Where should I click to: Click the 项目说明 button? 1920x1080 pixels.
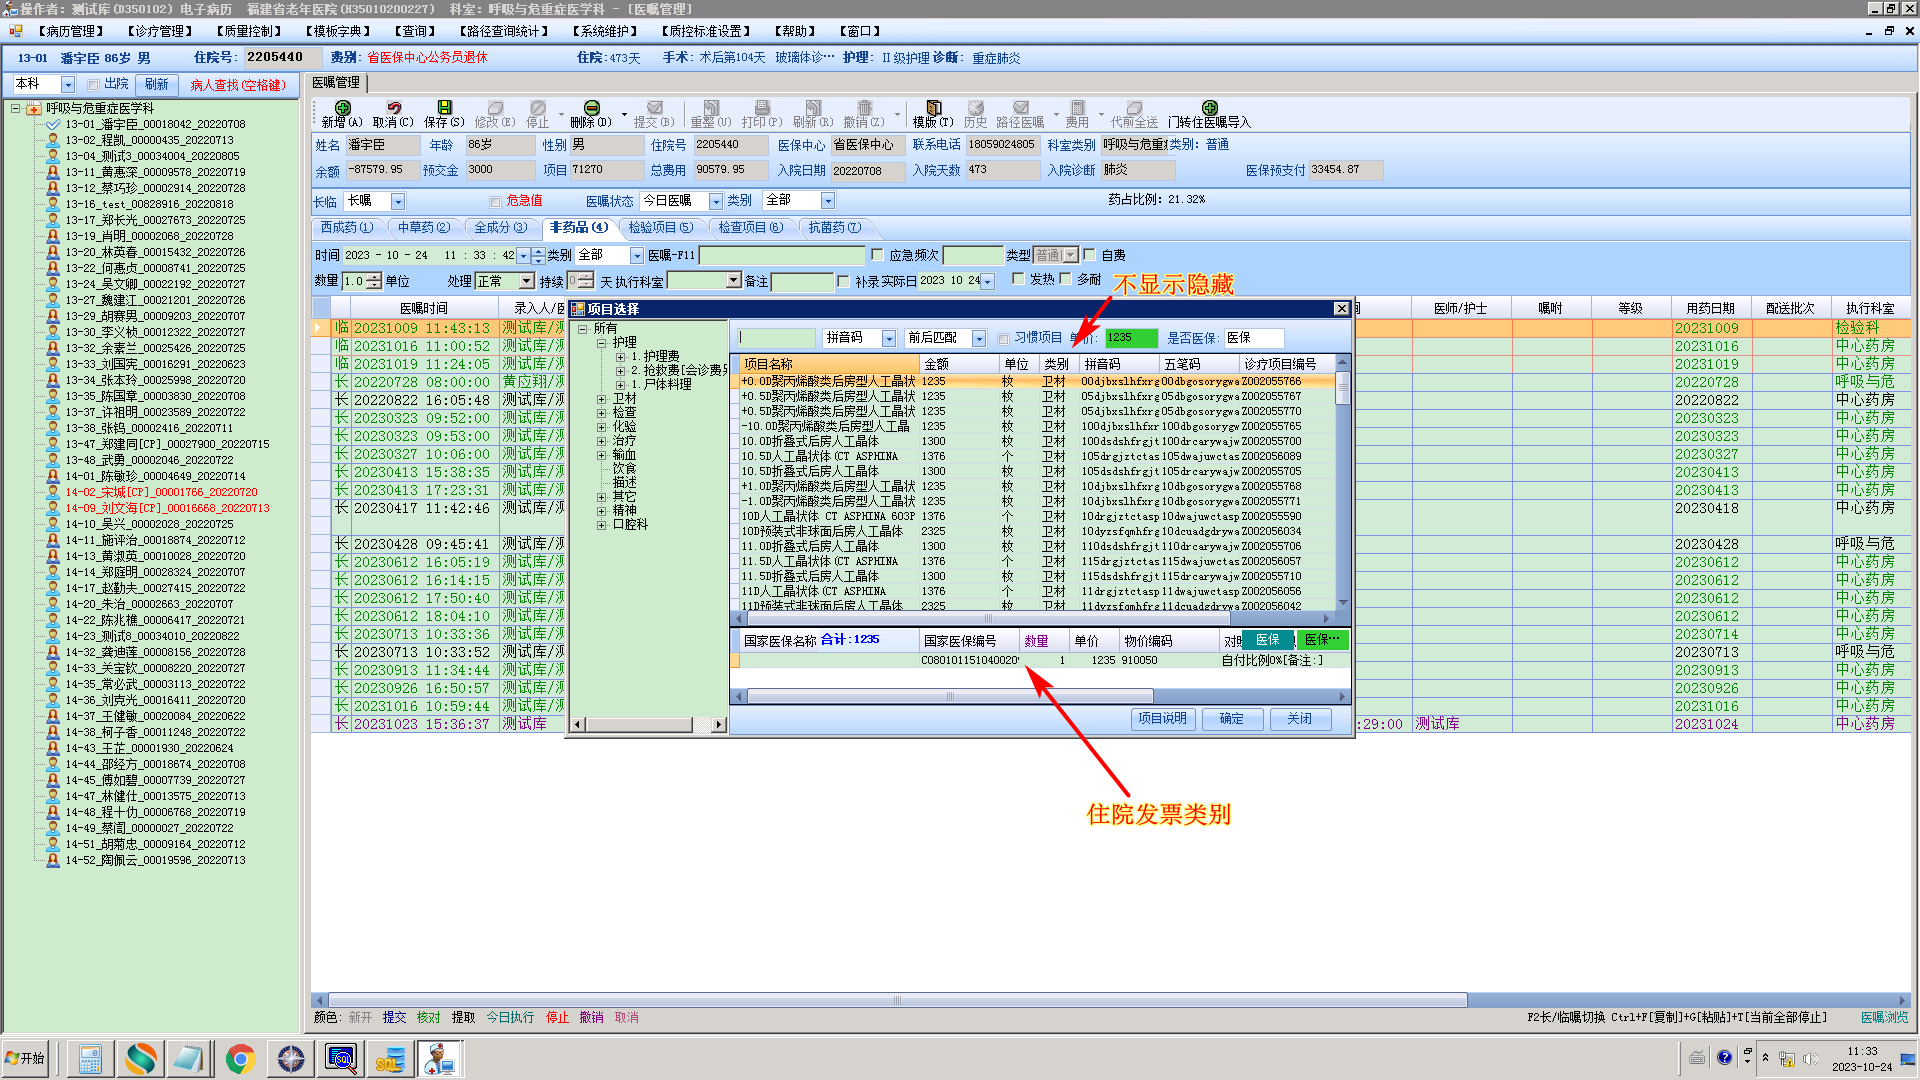point(1162,719)
